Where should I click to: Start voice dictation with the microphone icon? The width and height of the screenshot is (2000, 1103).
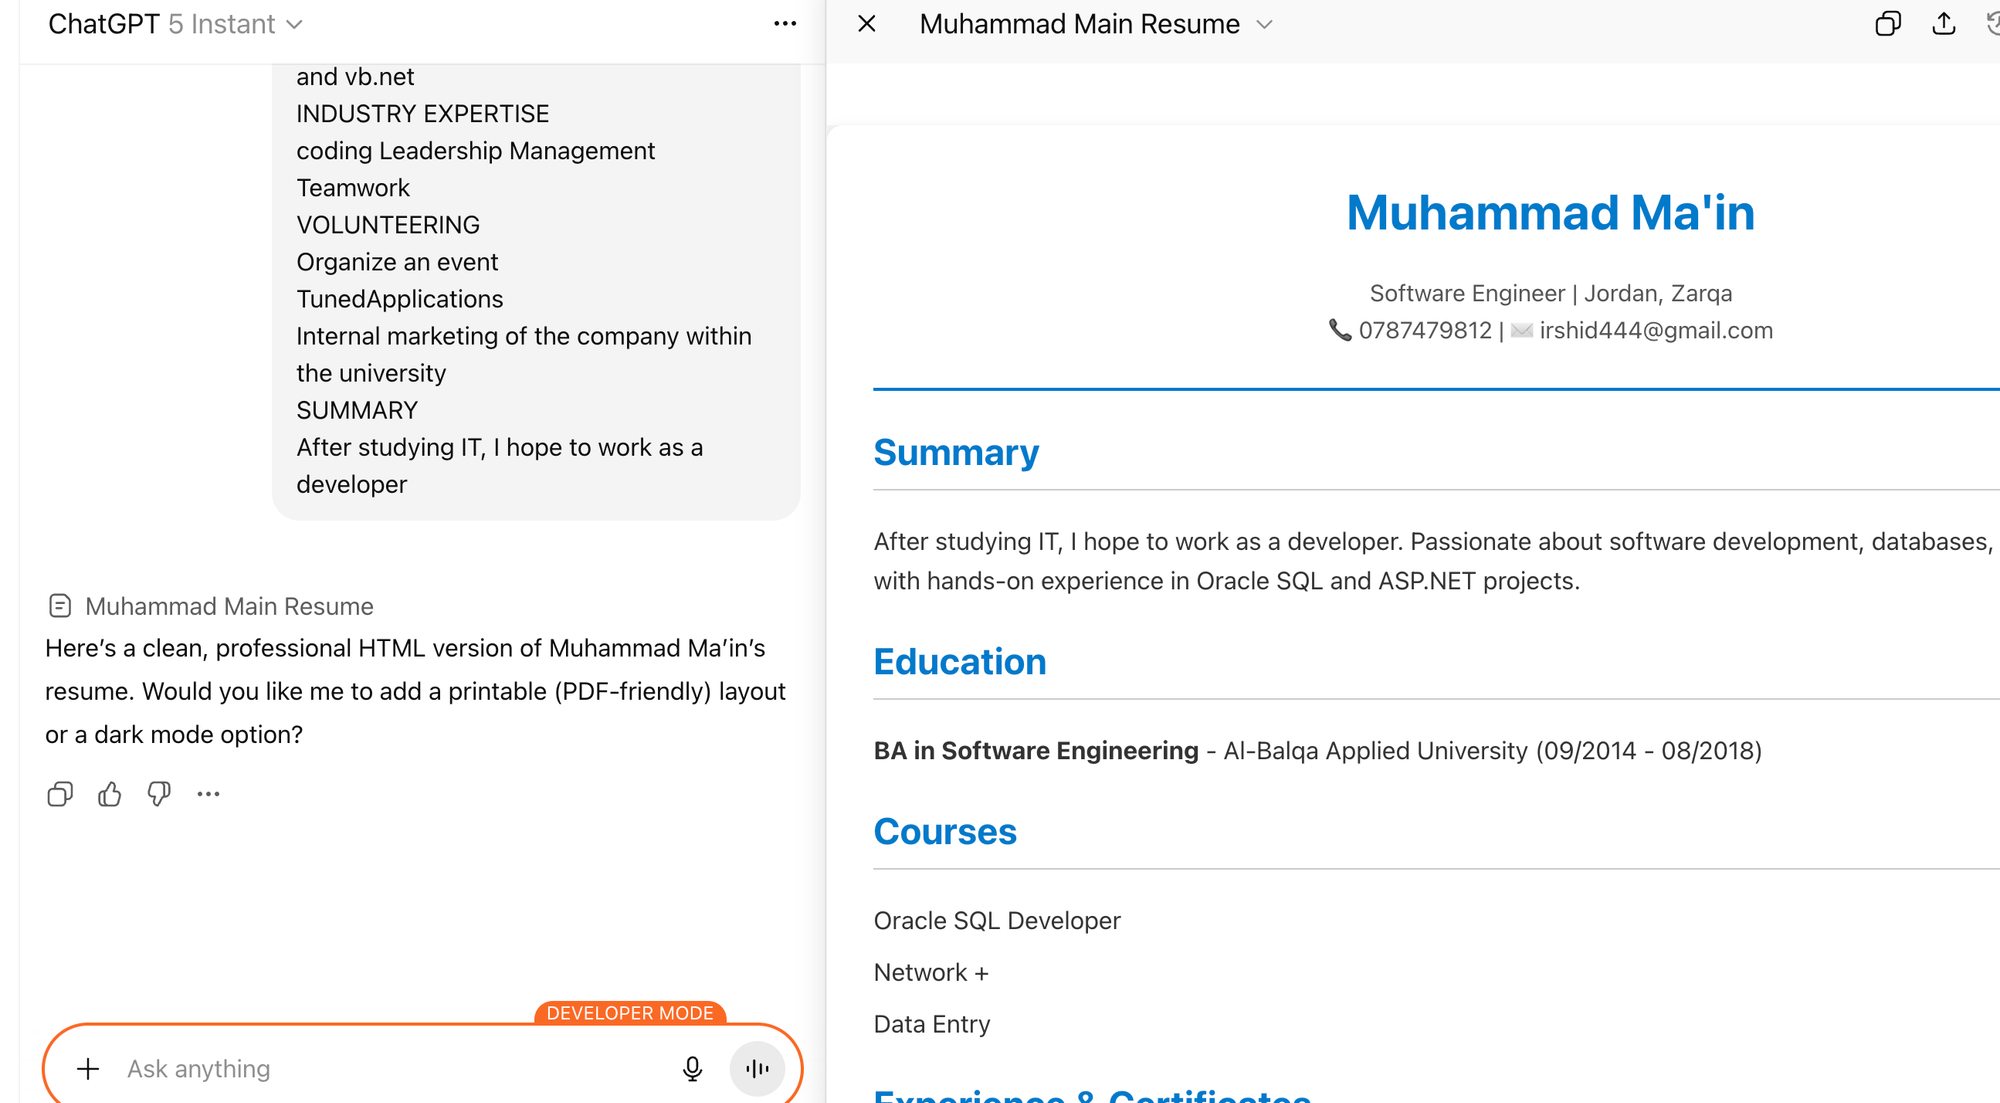[692, 1068]
